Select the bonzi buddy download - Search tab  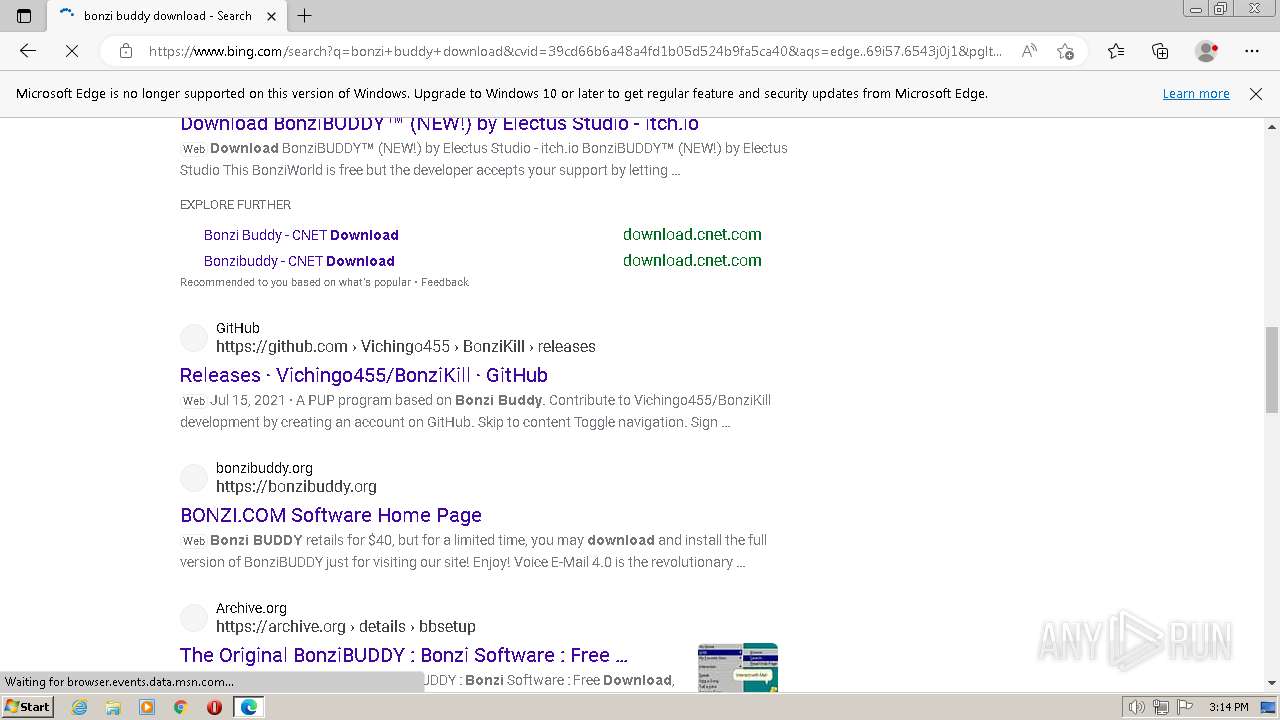pos(167,16)
